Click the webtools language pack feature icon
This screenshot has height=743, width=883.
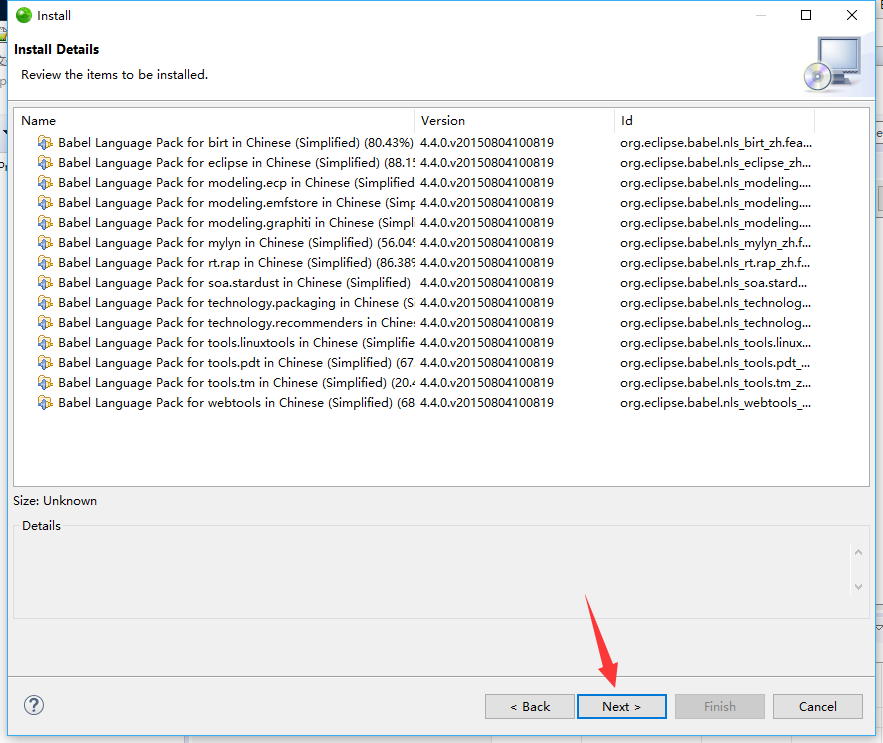pos(45,403)
